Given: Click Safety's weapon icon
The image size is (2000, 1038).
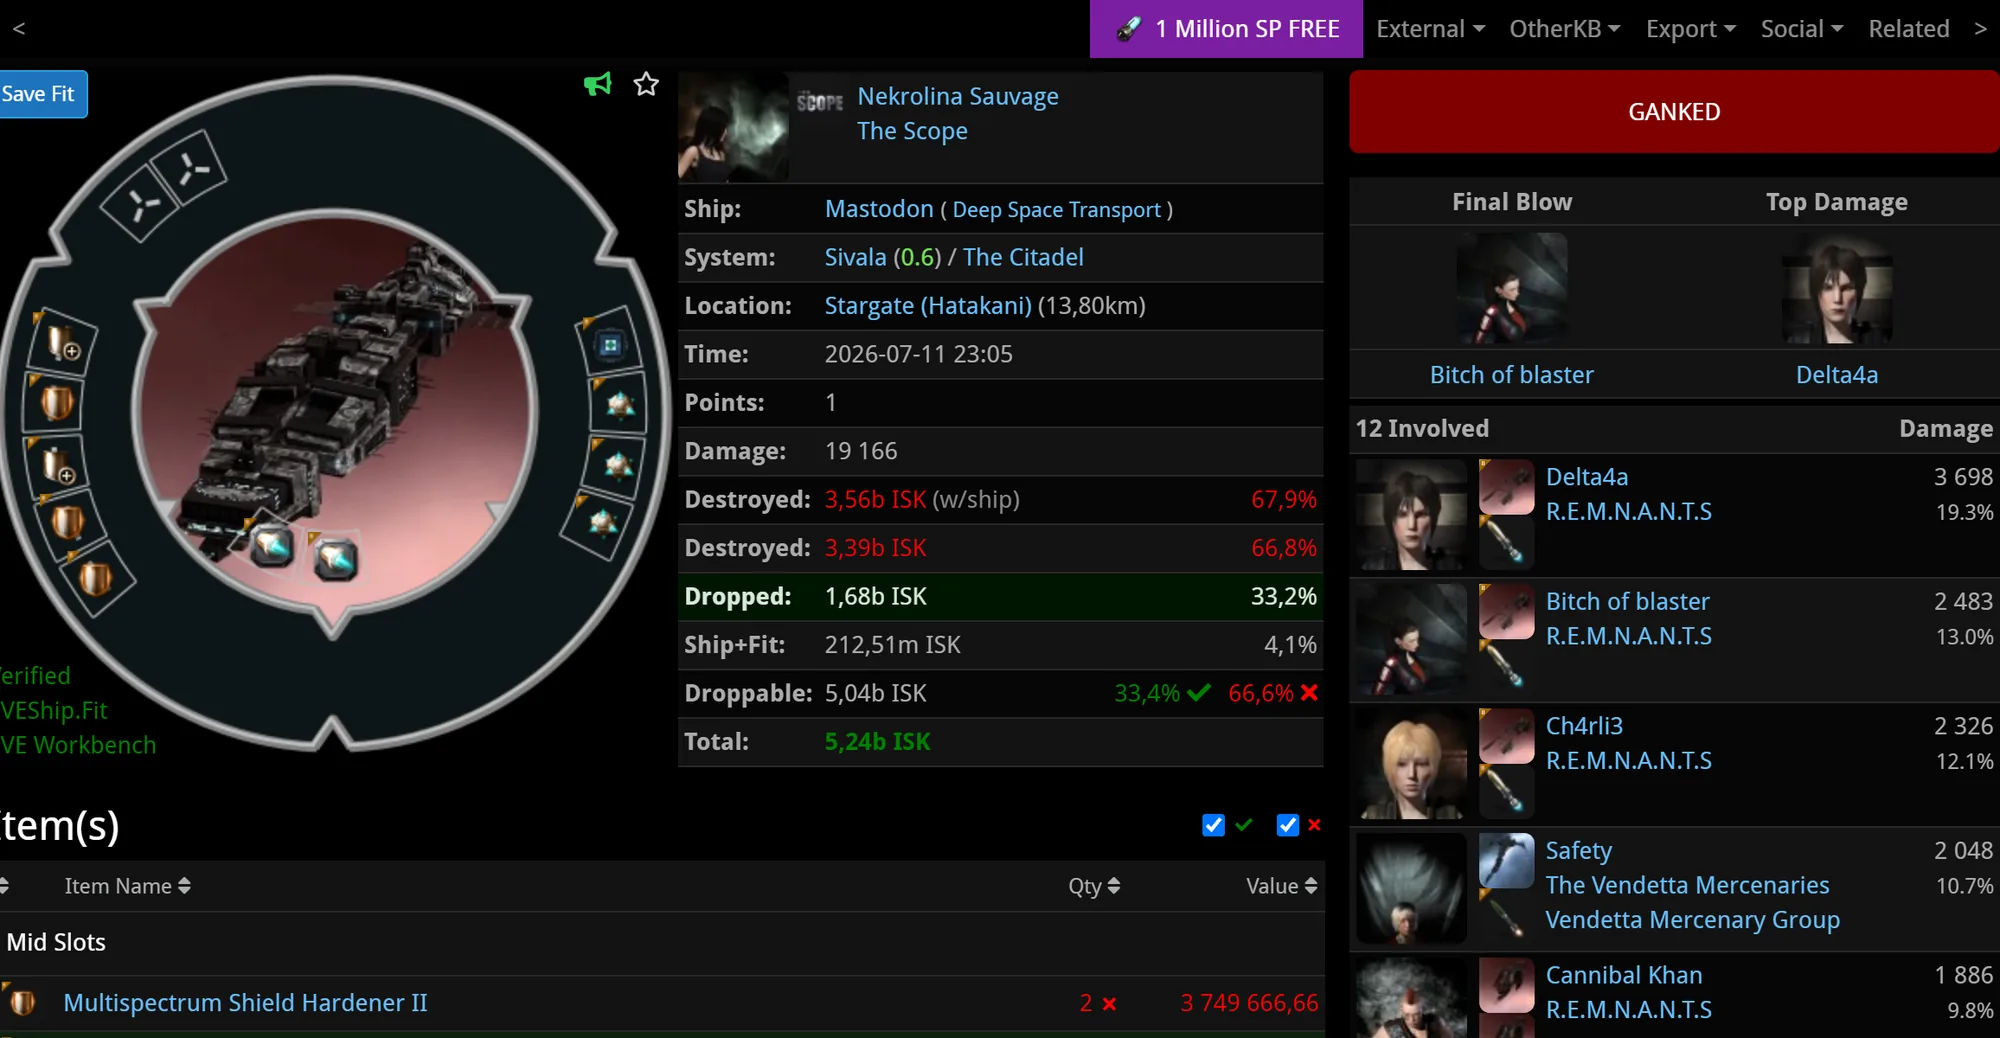Looking at the screenshot, I should coord(1506,915).
